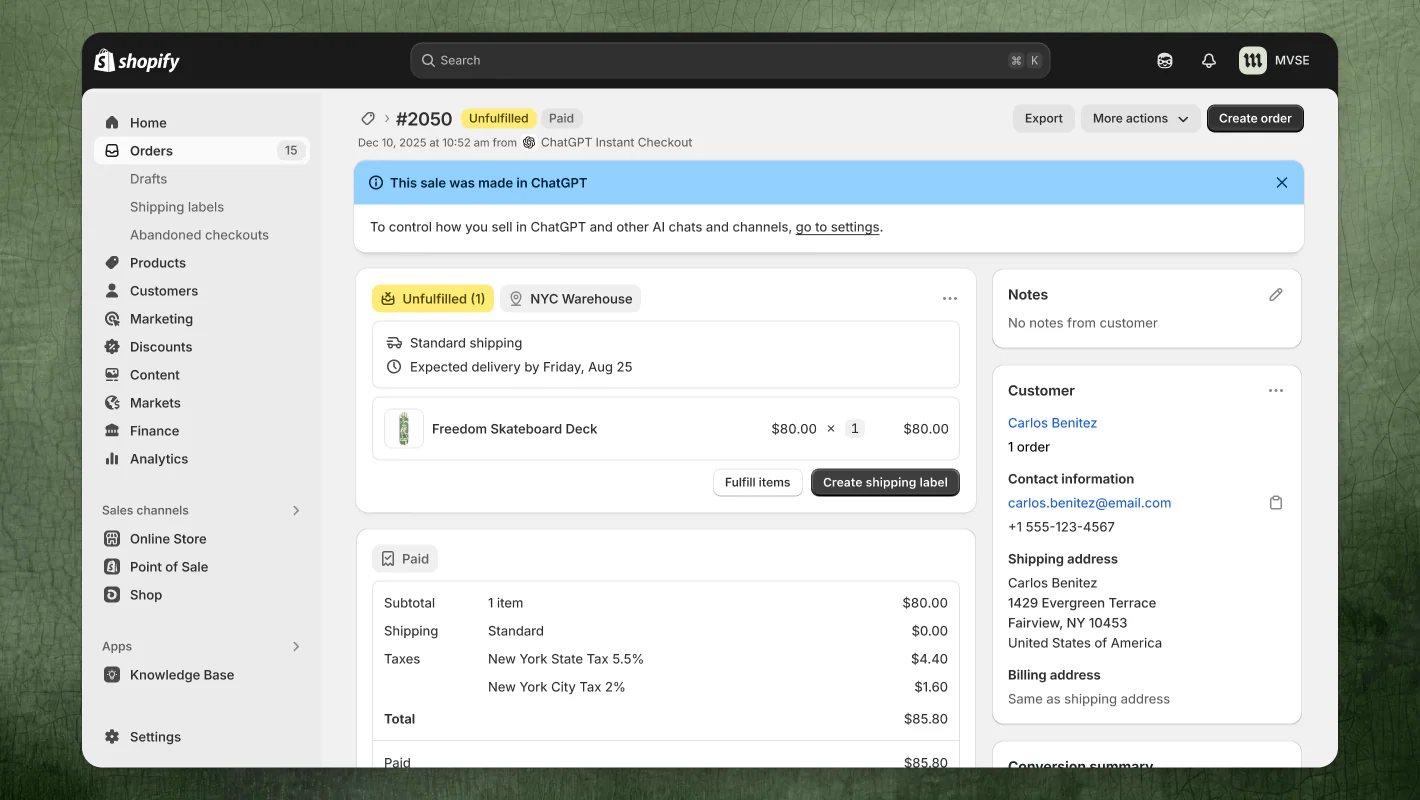The image size is (1420, 800).
Task: Click the Knowledge Base app icon
Action: (112, 674)
